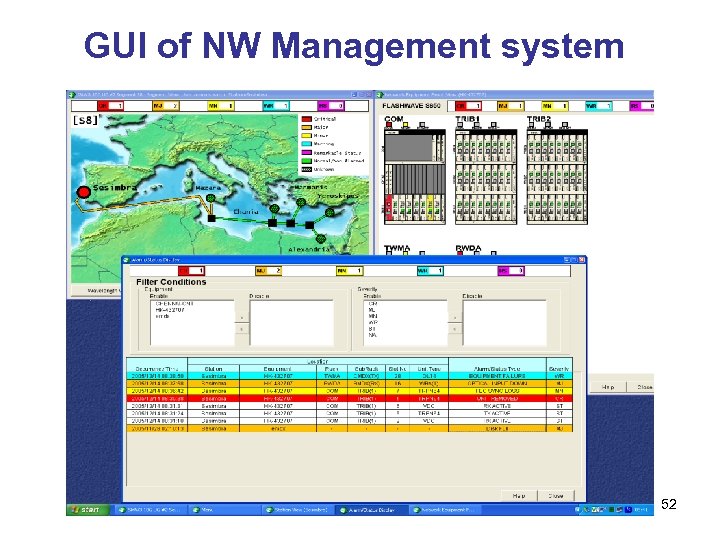Select MJ in Severity Enable list
The width and height of the screenshot is (720, 540).
[x=372, y=310]
